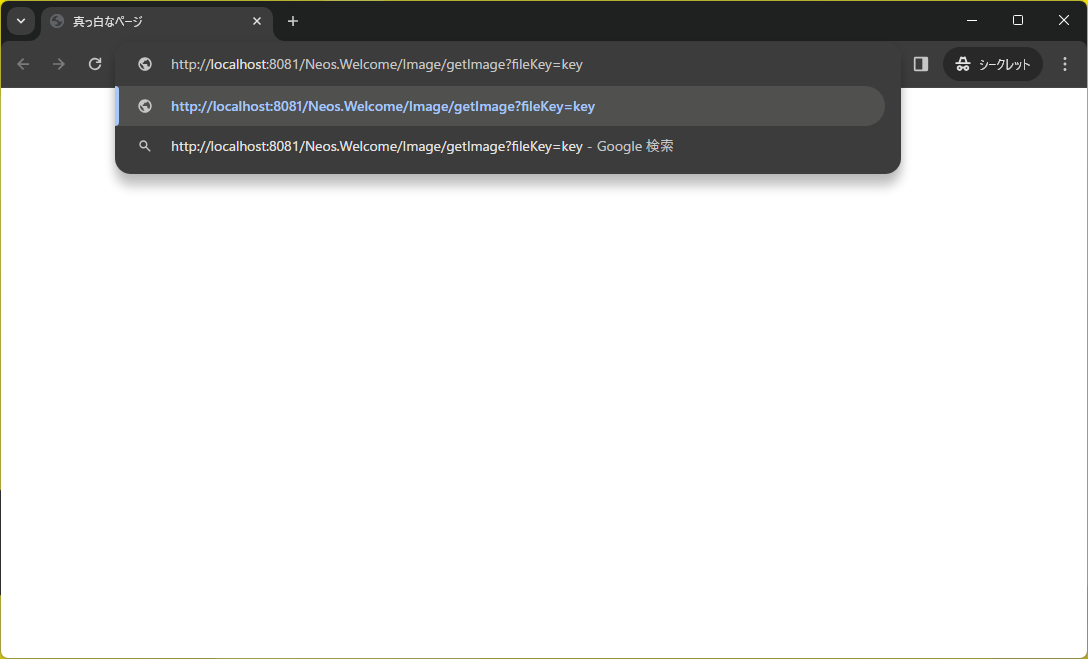Close the Chrome window

point(1064,20)
